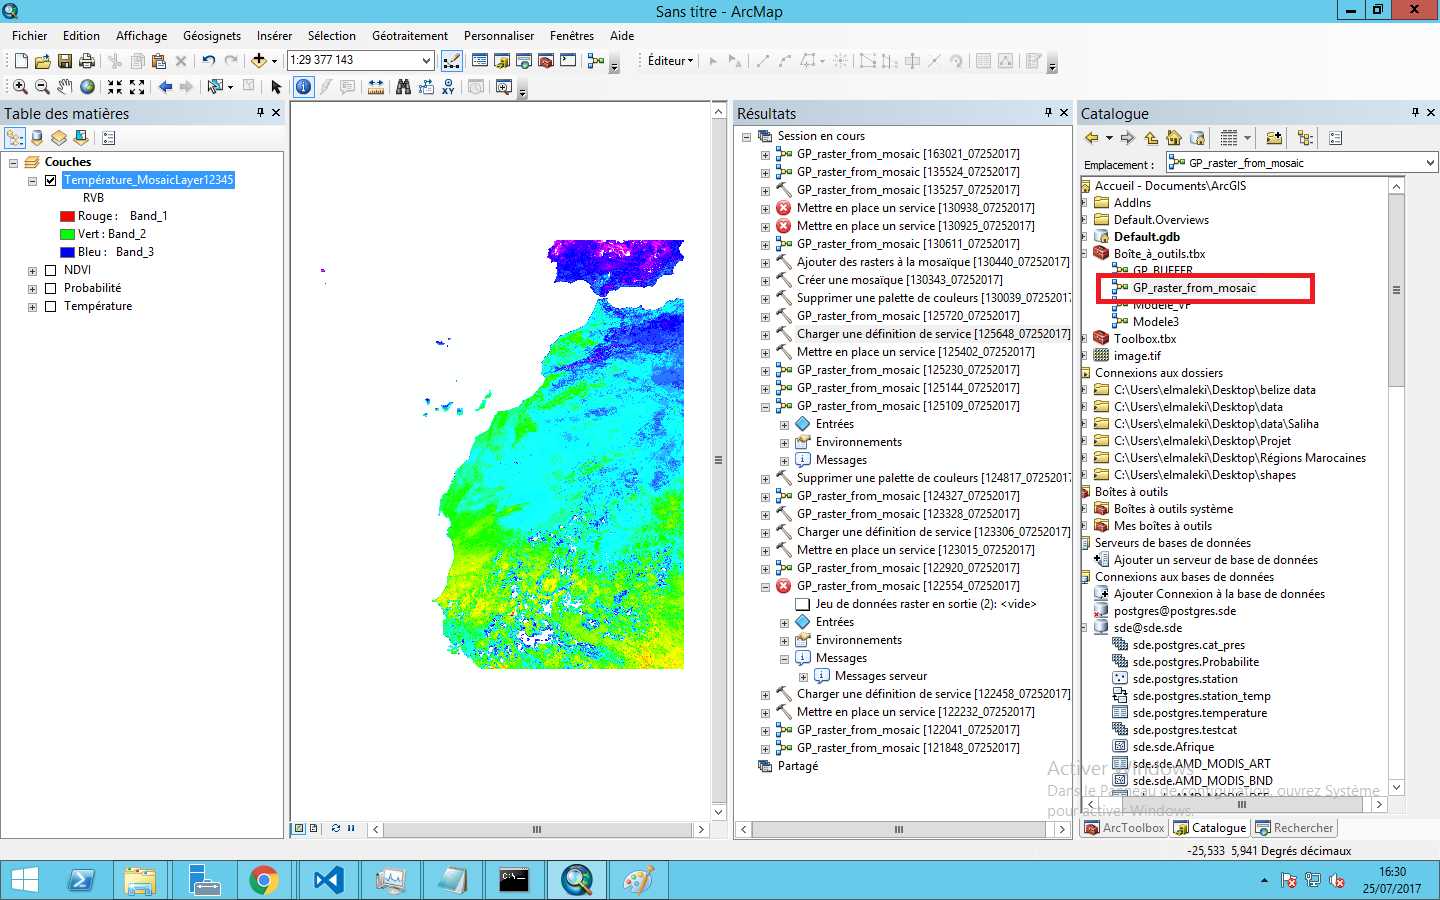The image size is (1440, 900).
Task: Open the map scale dropdown
Action: 427,61
